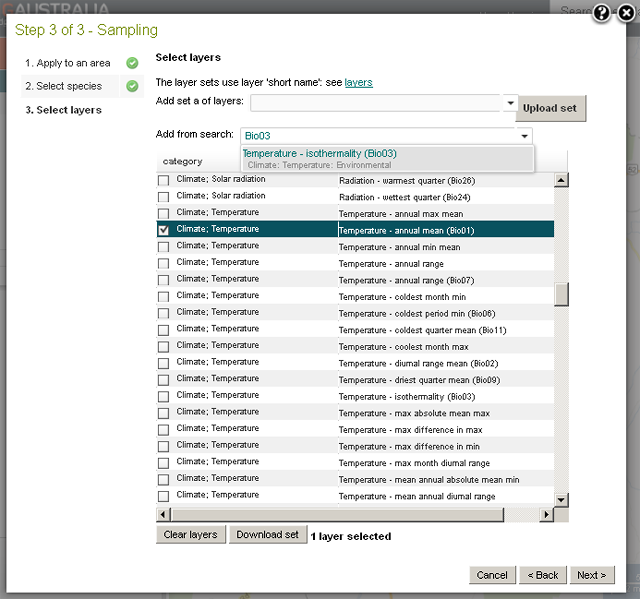Go to step 2 Select species
The image size is (640, 599).
pos(64,86)
